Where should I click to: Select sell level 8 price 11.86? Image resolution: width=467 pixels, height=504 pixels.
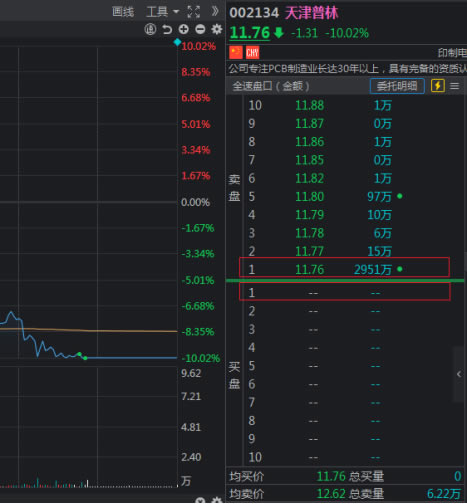[x=310, y=142]
